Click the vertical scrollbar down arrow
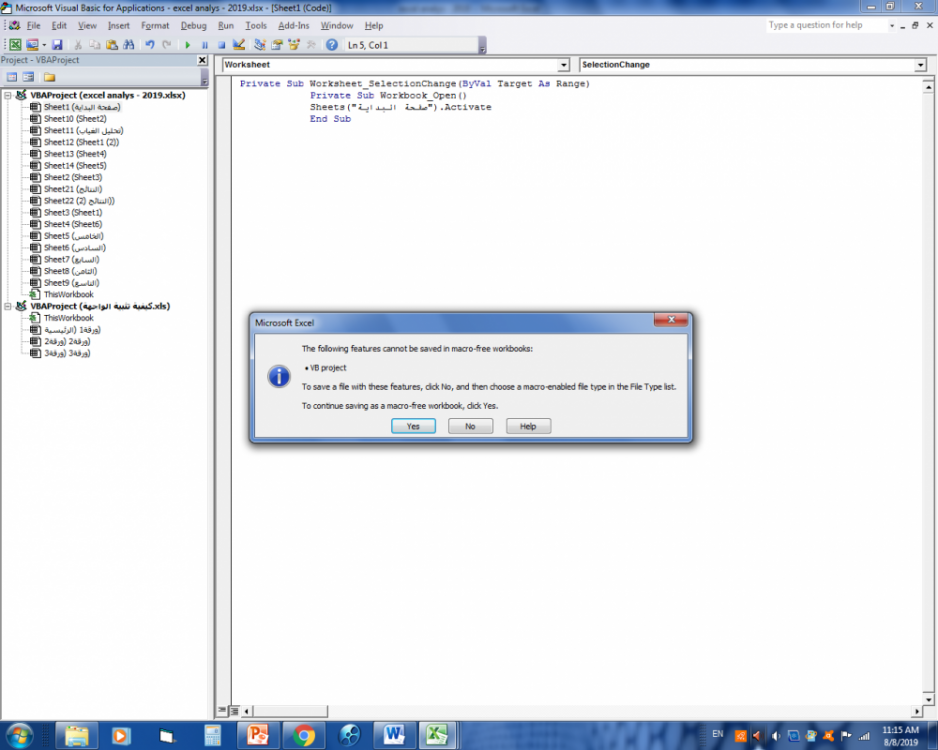The width and height of the screenshot is (938, 750). pyautogui.click(x=928, y=699)
